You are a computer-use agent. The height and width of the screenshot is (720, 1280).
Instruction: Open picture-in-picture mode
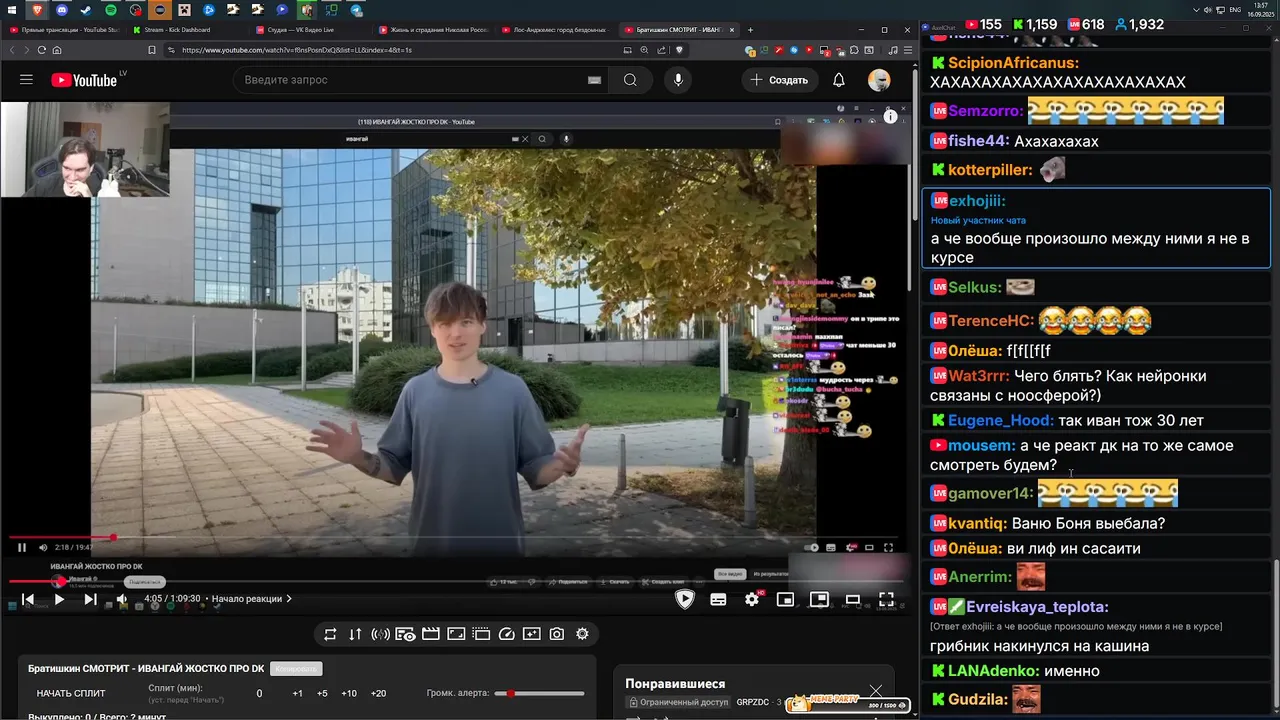819,599
